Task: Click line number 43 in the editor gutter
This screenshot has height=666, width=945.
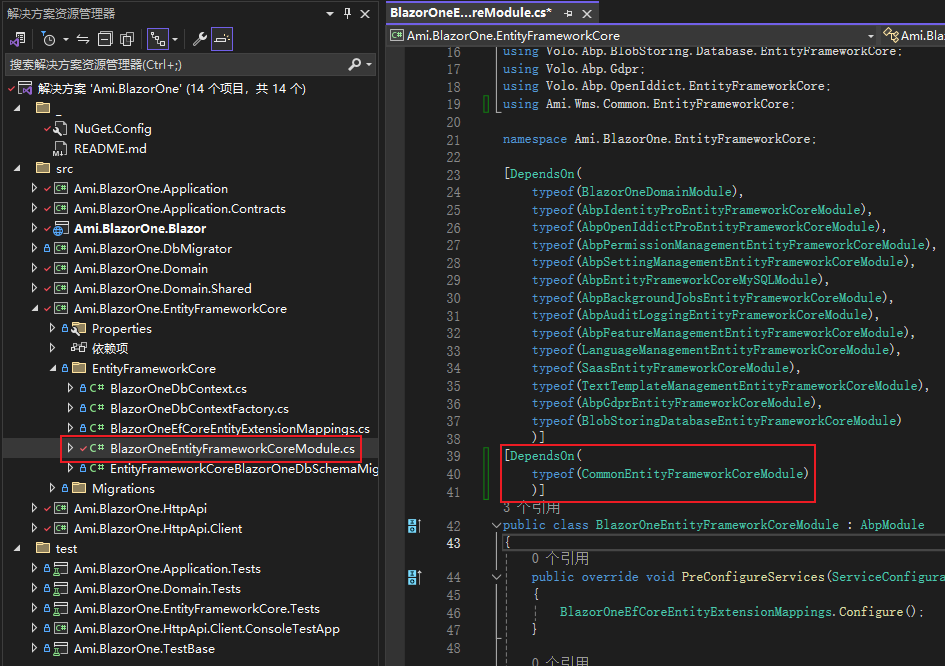Action: [x=453, y=543]
